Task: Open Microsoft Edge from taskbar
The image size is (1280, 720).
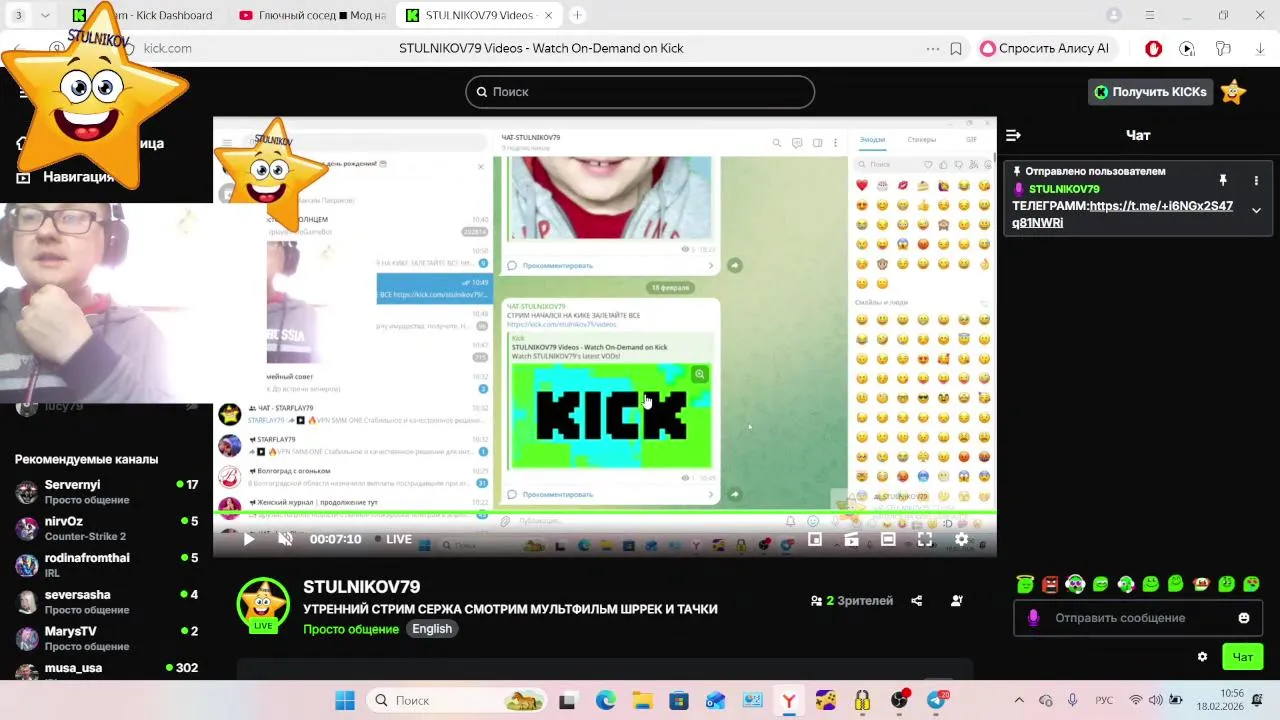Action: click(606, 700)
